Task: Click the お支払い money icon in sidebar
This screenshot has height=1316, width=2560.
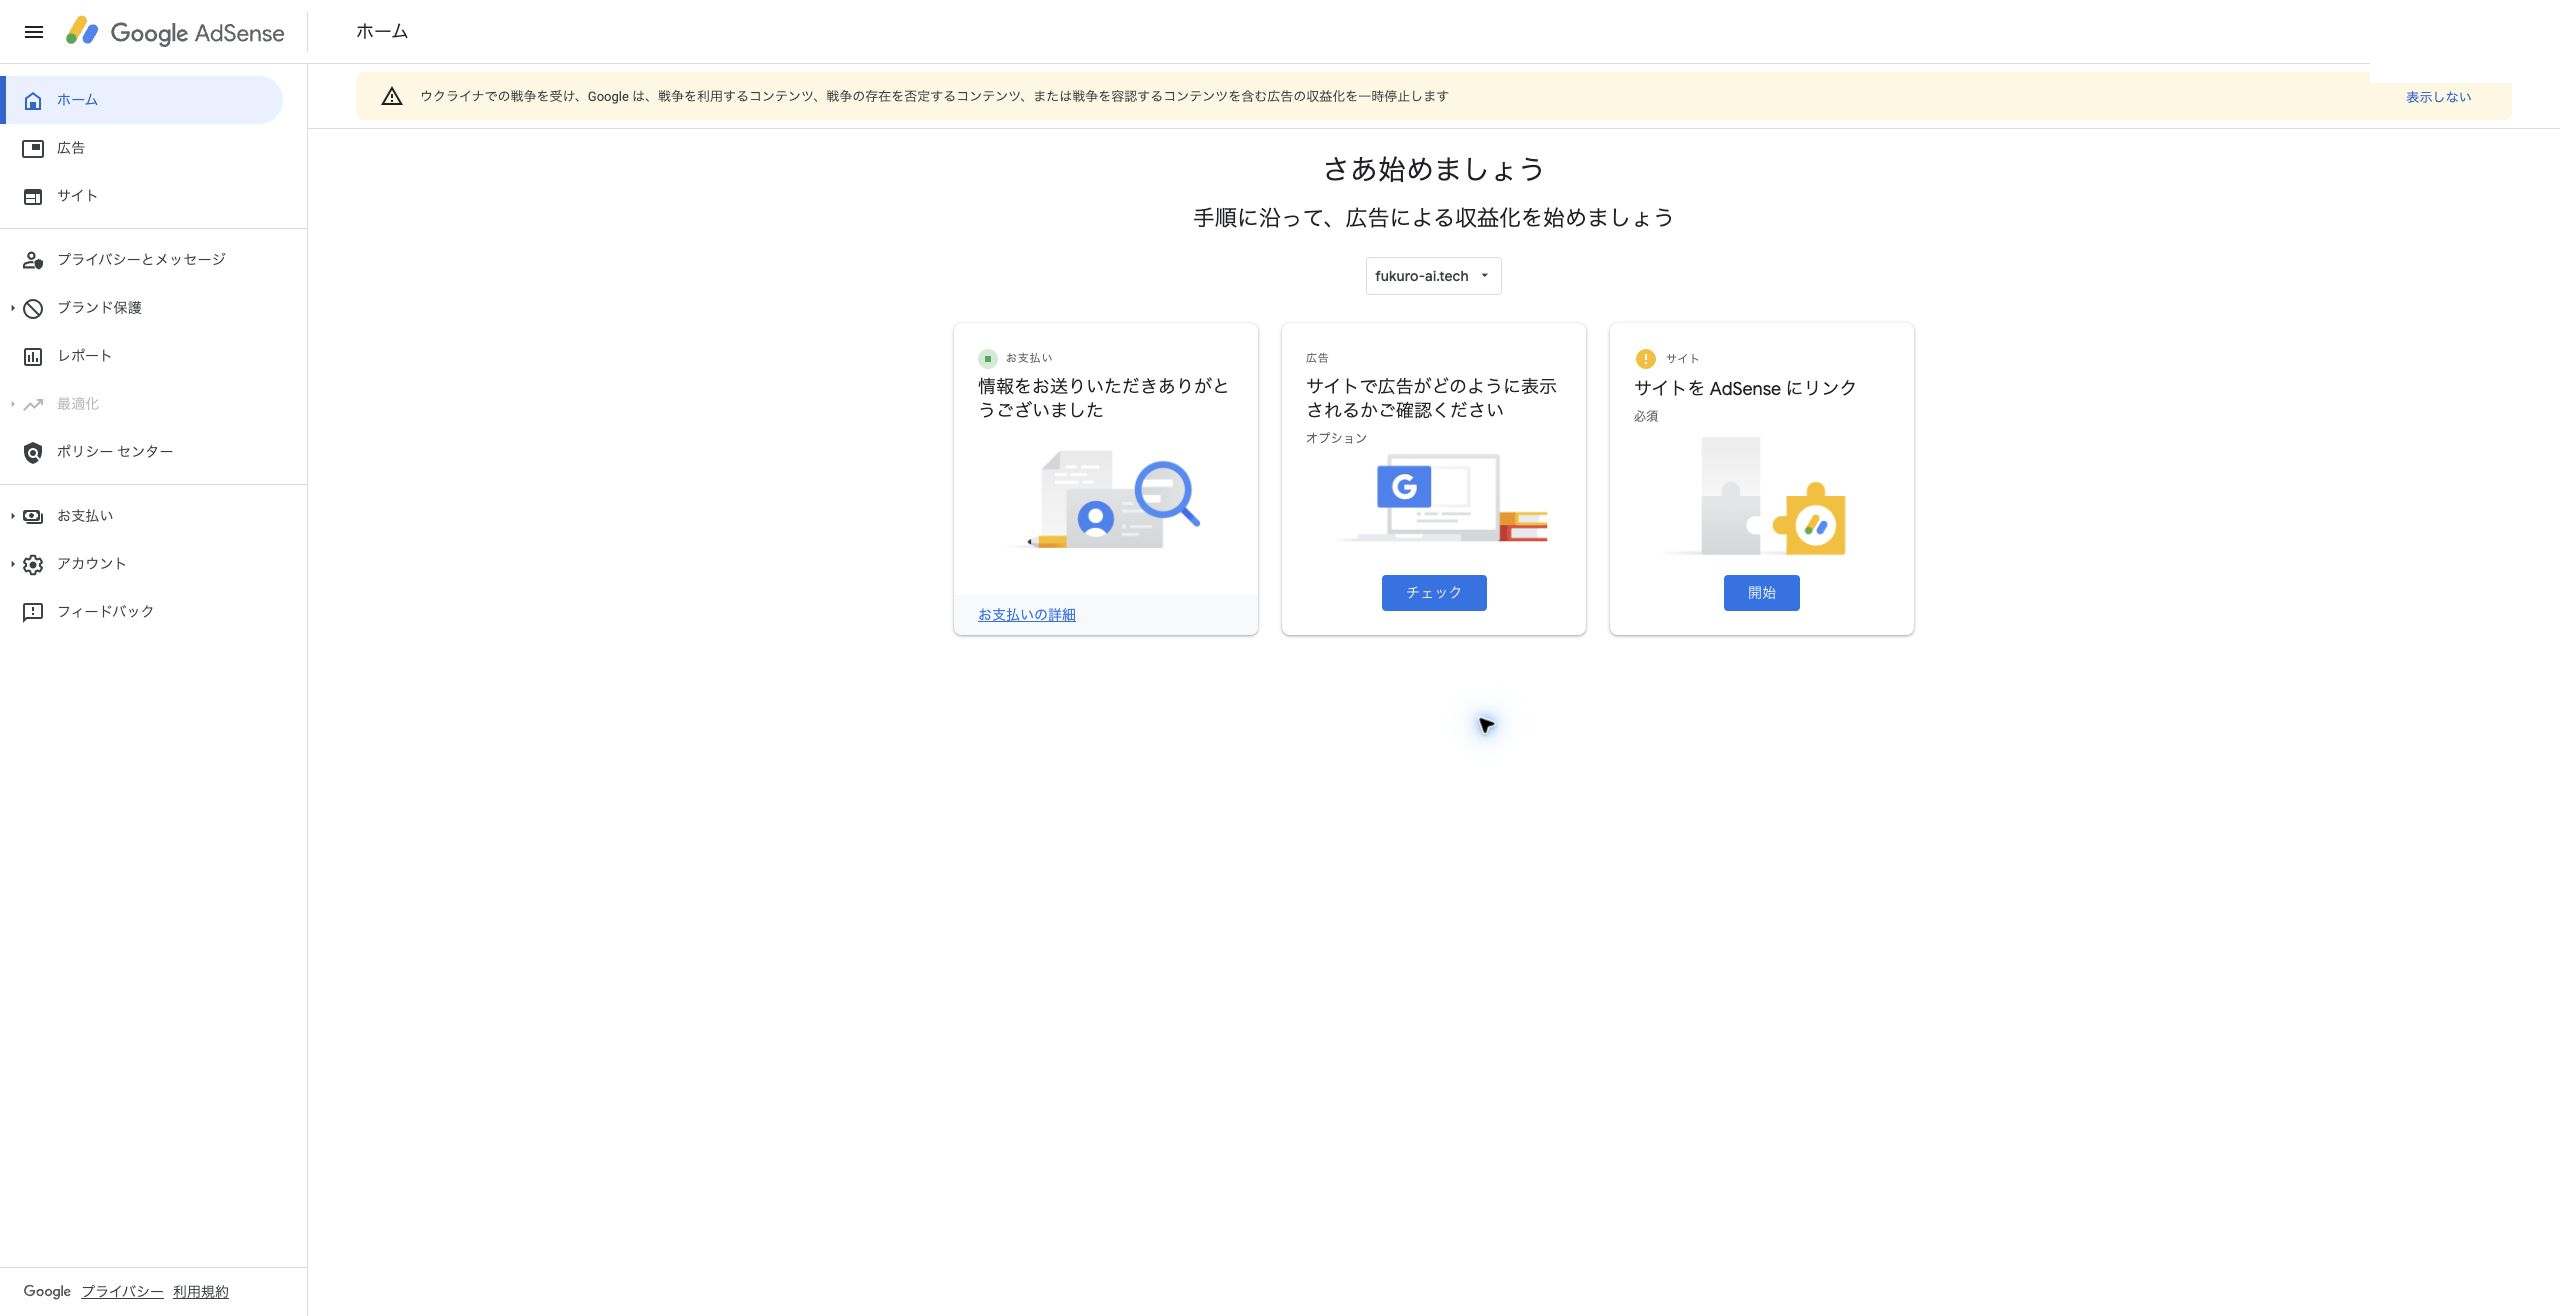Action: coord(33,516)
